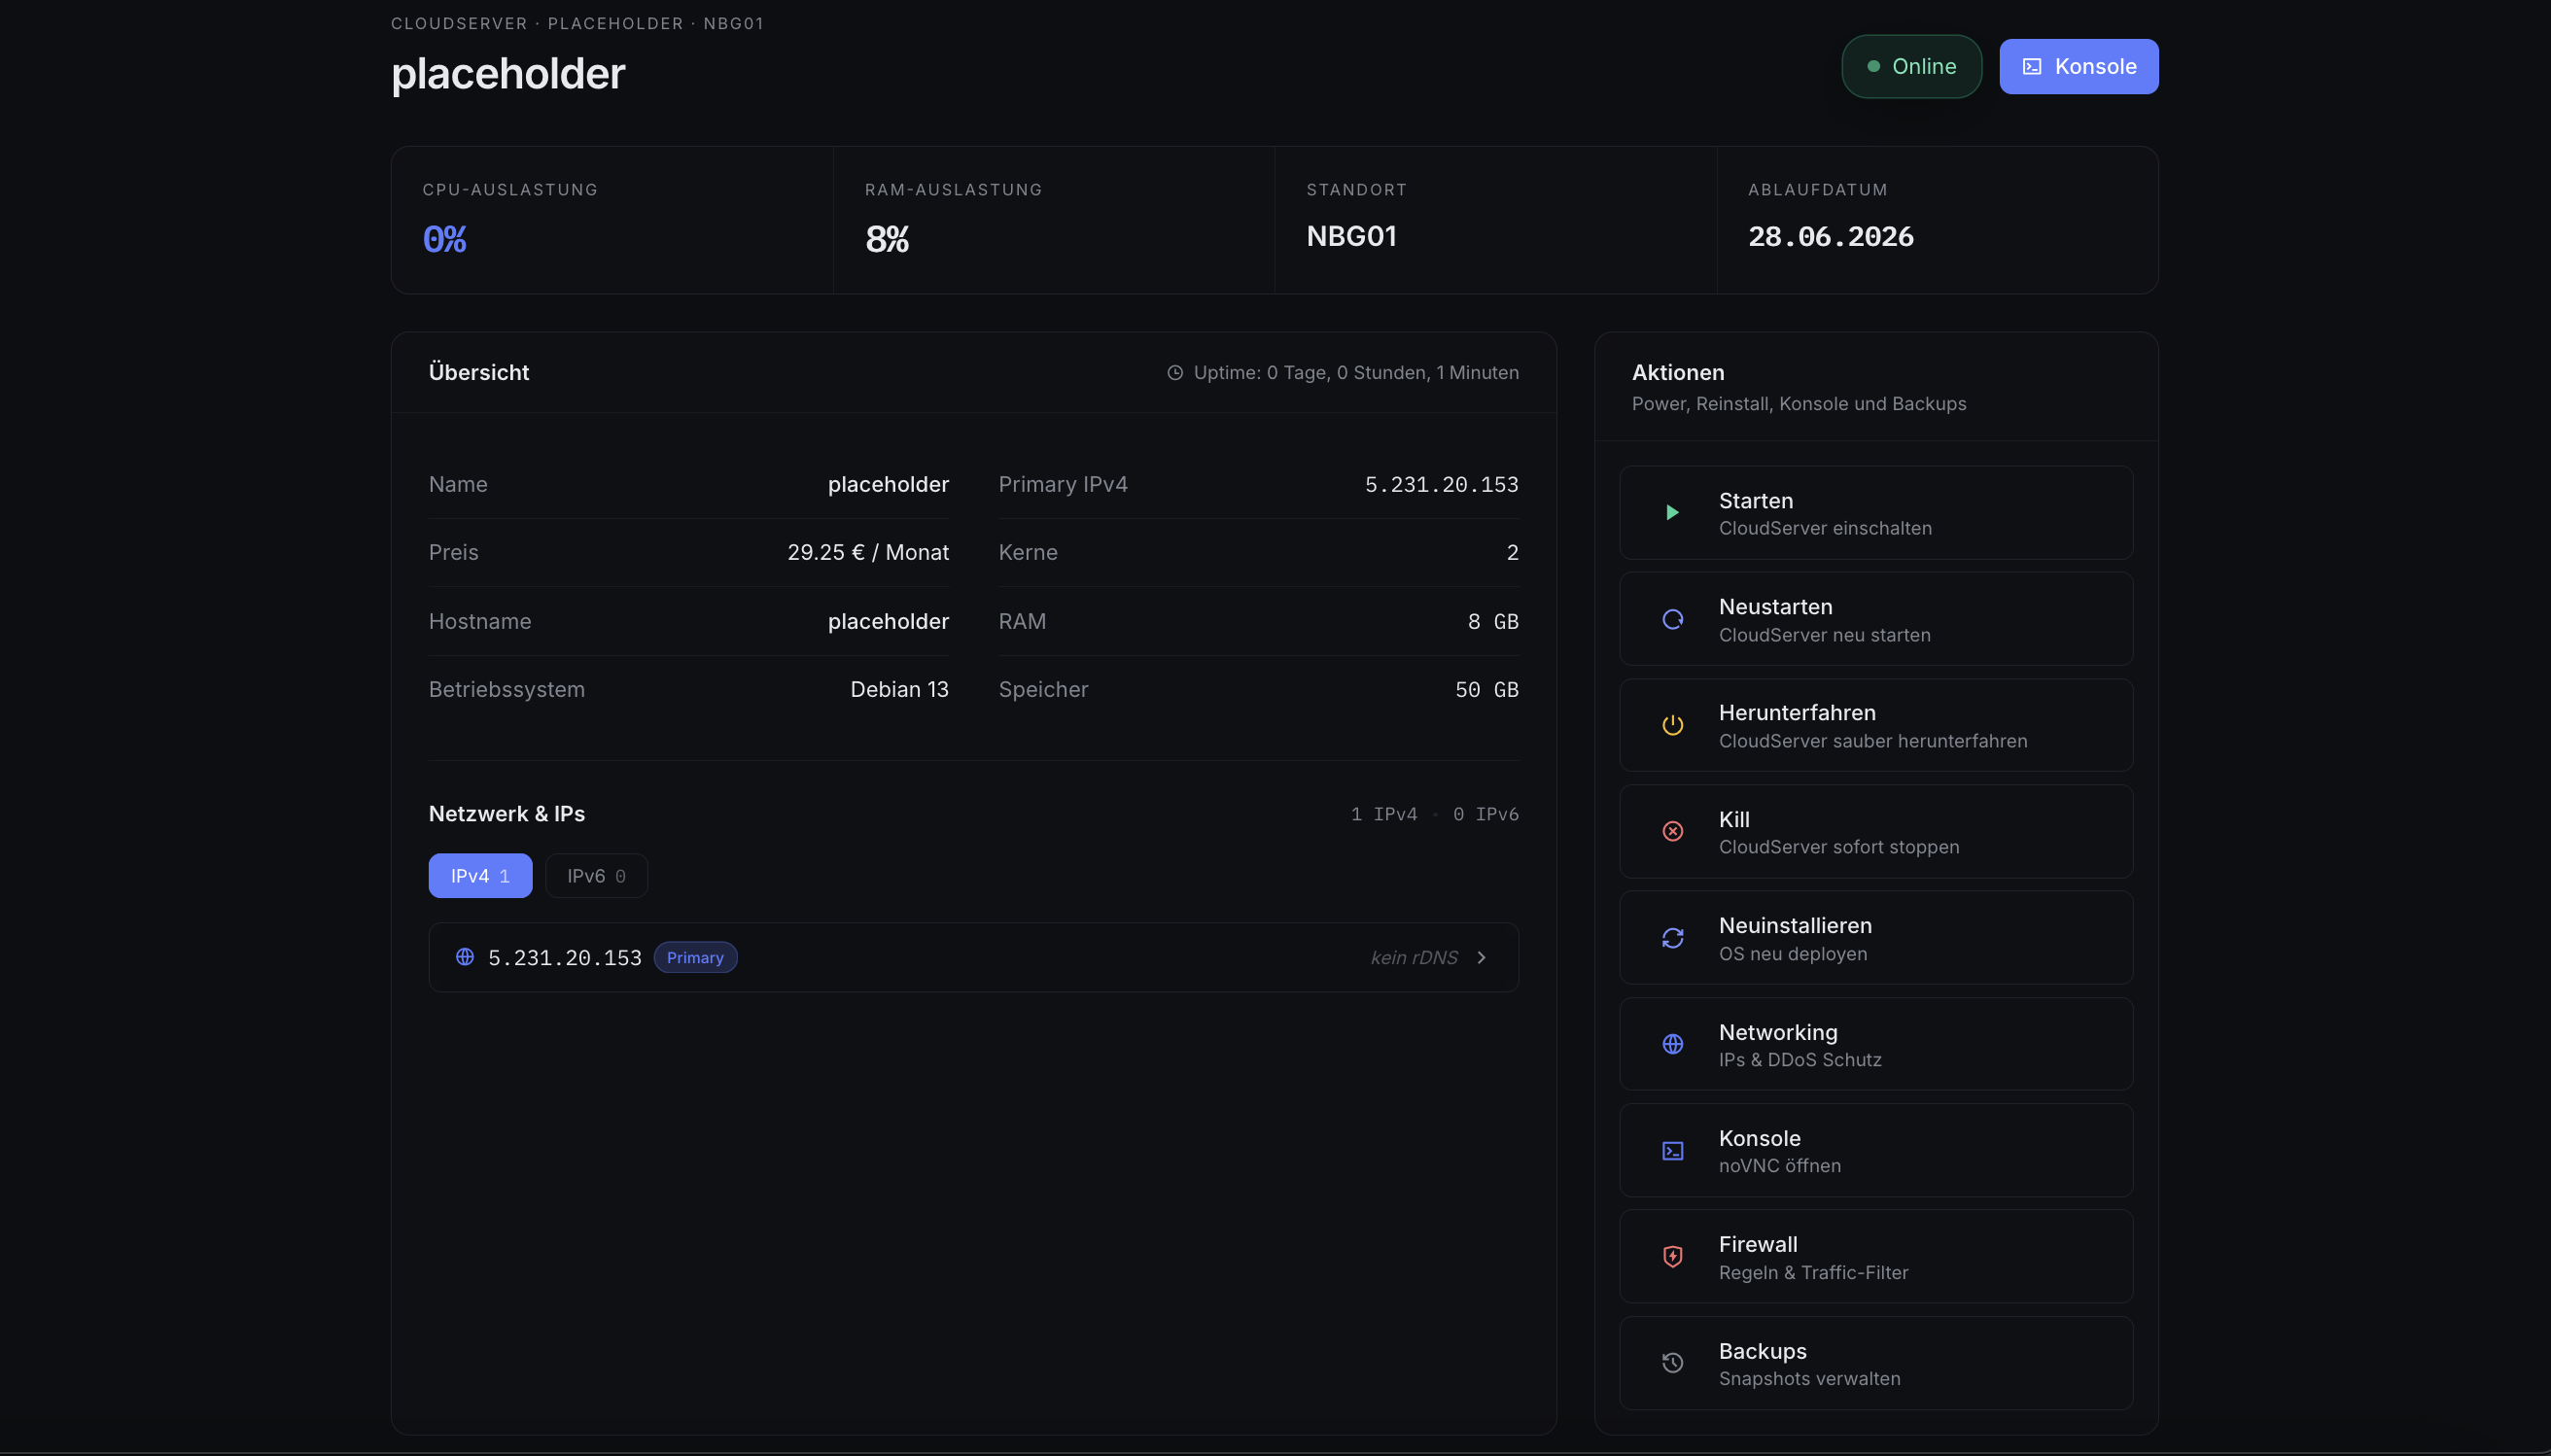Click the Online status badge

click(1911, 67)
